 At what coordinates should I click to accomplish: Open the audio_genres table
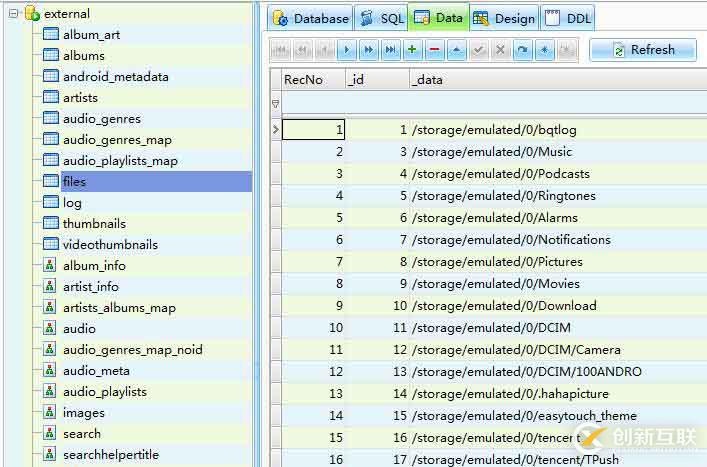tap(102, 119)
